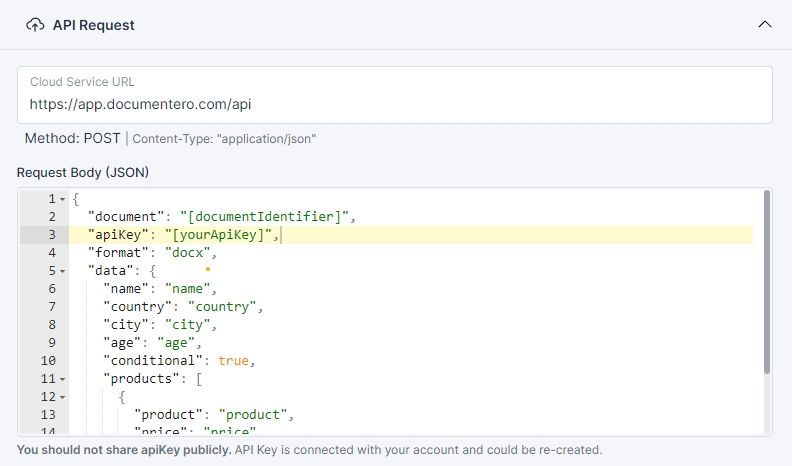Focus the Cloud Service URL input field
The width and height of the screenshot is (792, 466).
[395, 103]
